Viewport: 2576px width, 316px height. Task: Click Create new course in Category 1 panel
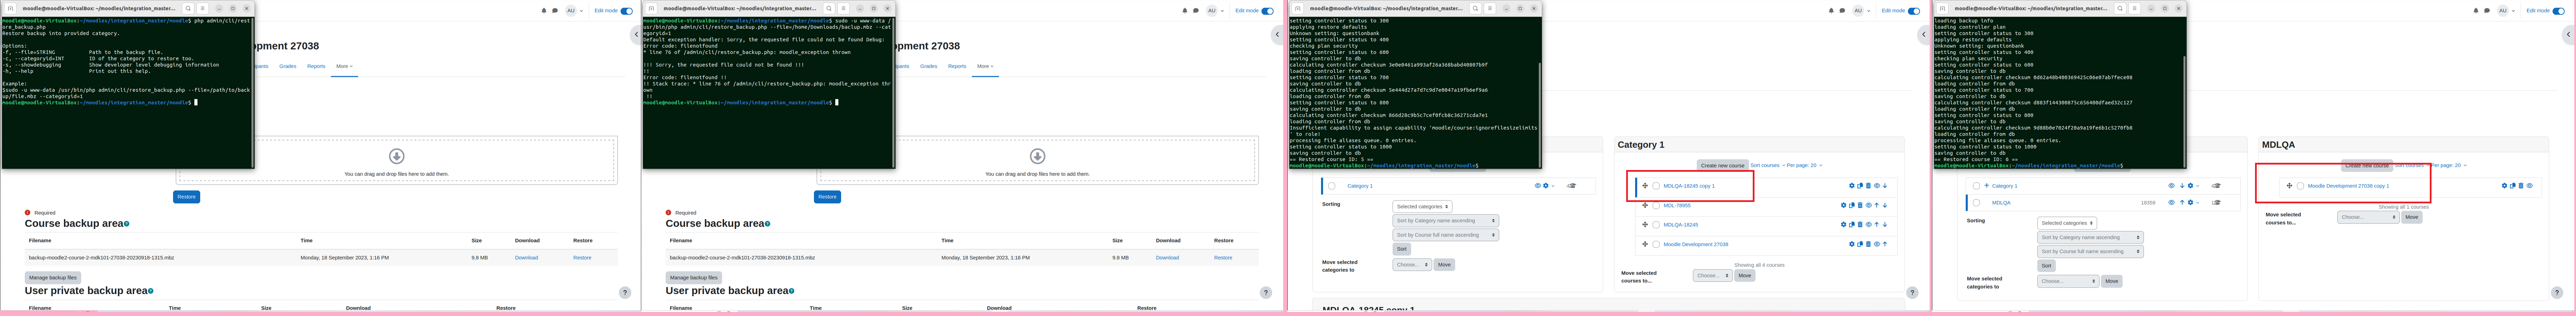(x=1722, y=165)
